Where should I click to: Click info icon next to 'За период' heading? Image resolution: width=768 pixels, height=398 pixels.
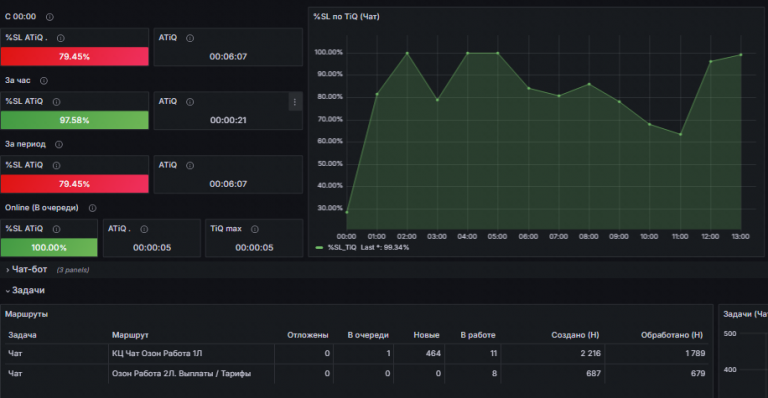point(59,144)
